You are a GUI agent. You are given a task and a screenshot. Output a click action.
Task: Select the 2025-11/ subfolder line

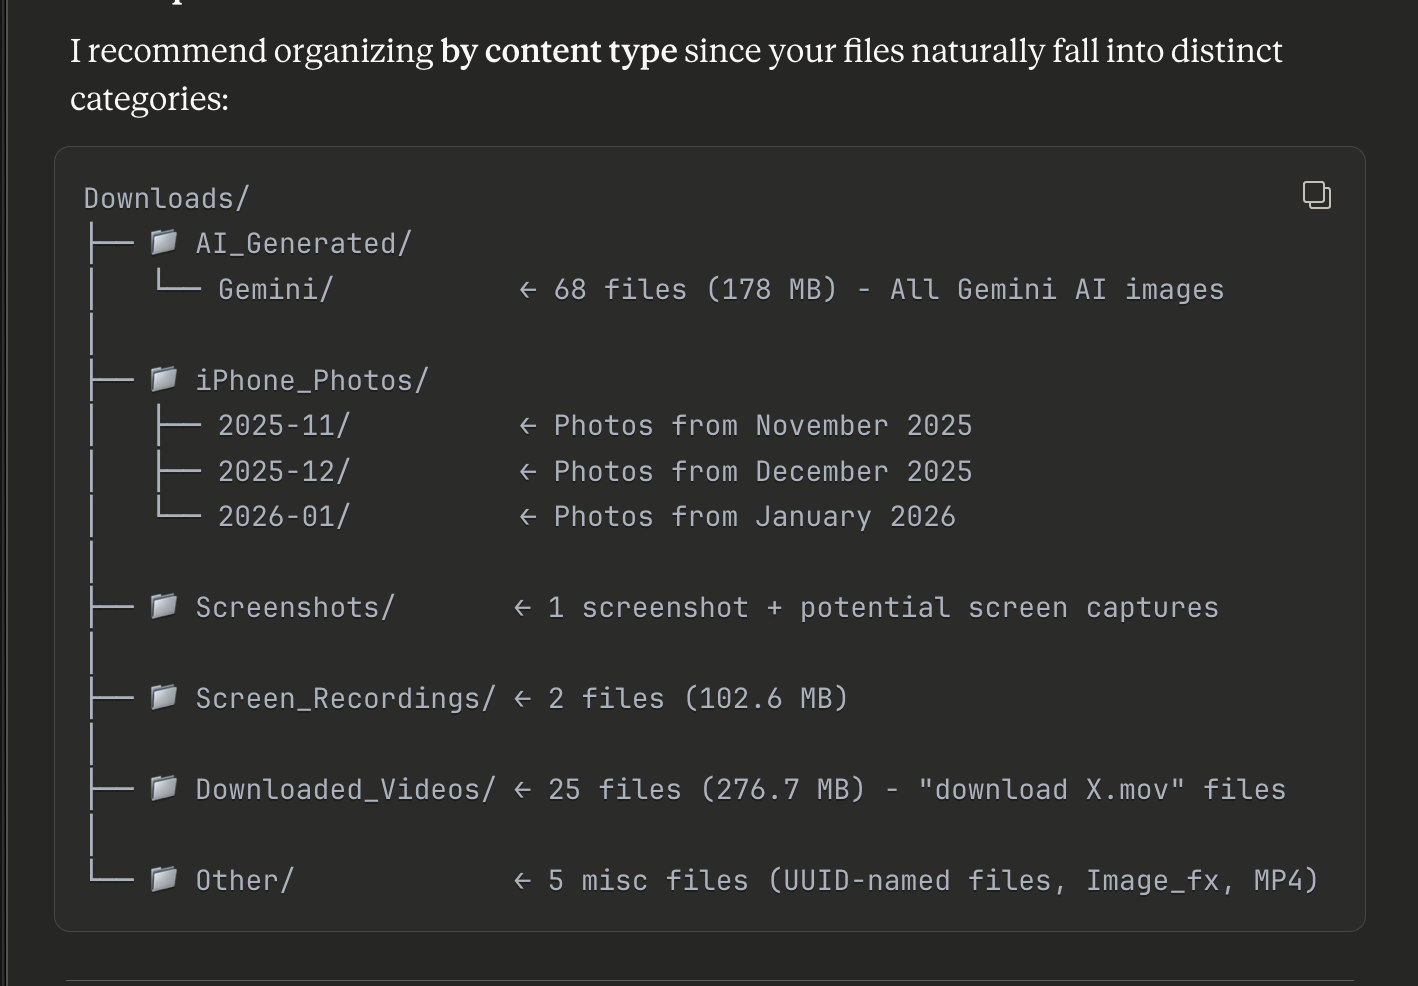(x=284, y=426)
